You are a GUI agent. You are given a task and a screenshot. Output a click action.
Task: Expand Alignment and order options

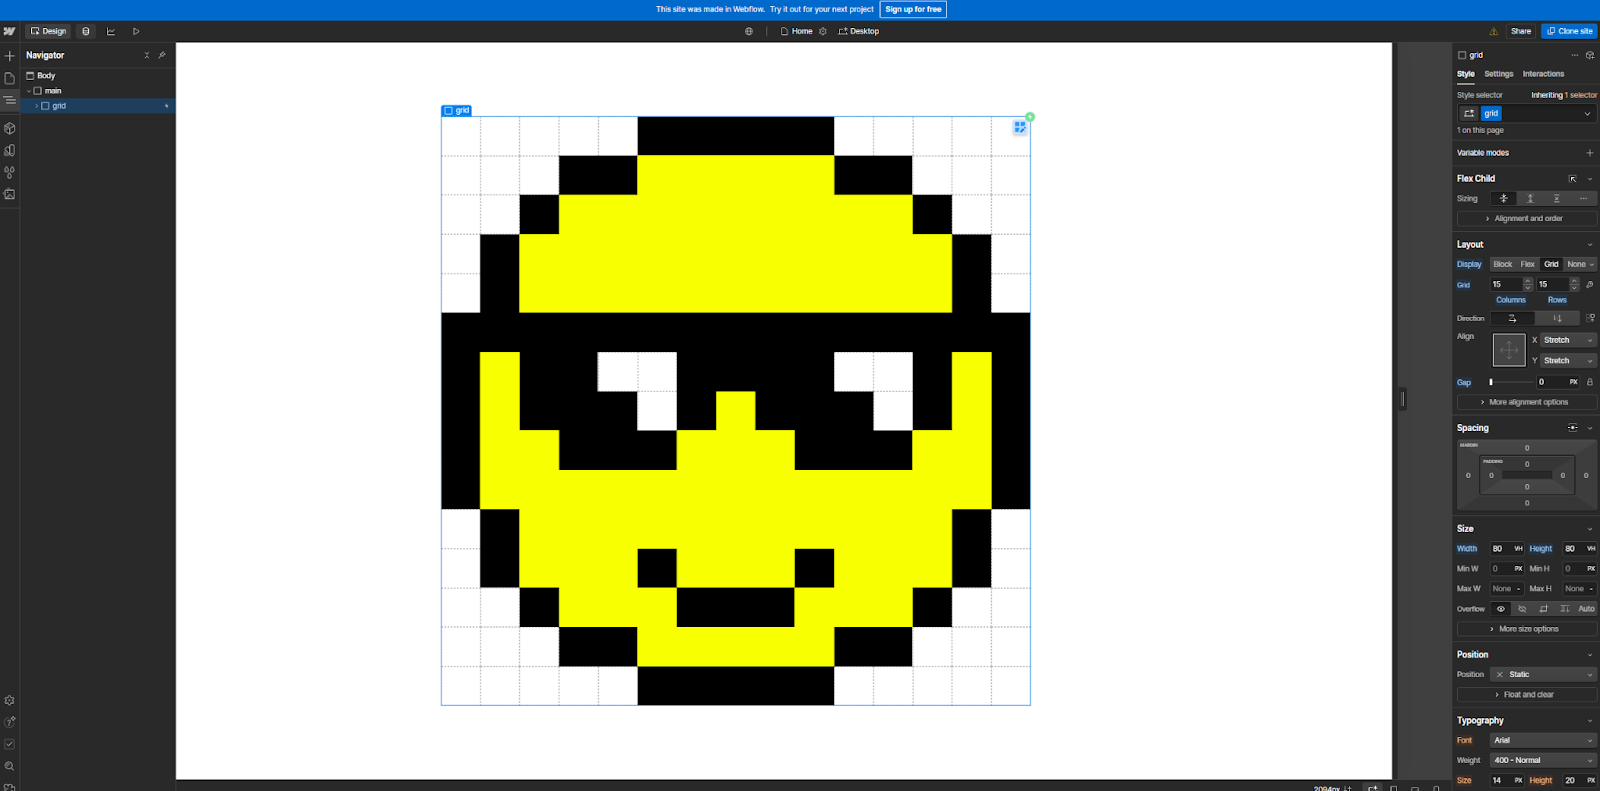pyautogui.click(x=1527, y=218)
